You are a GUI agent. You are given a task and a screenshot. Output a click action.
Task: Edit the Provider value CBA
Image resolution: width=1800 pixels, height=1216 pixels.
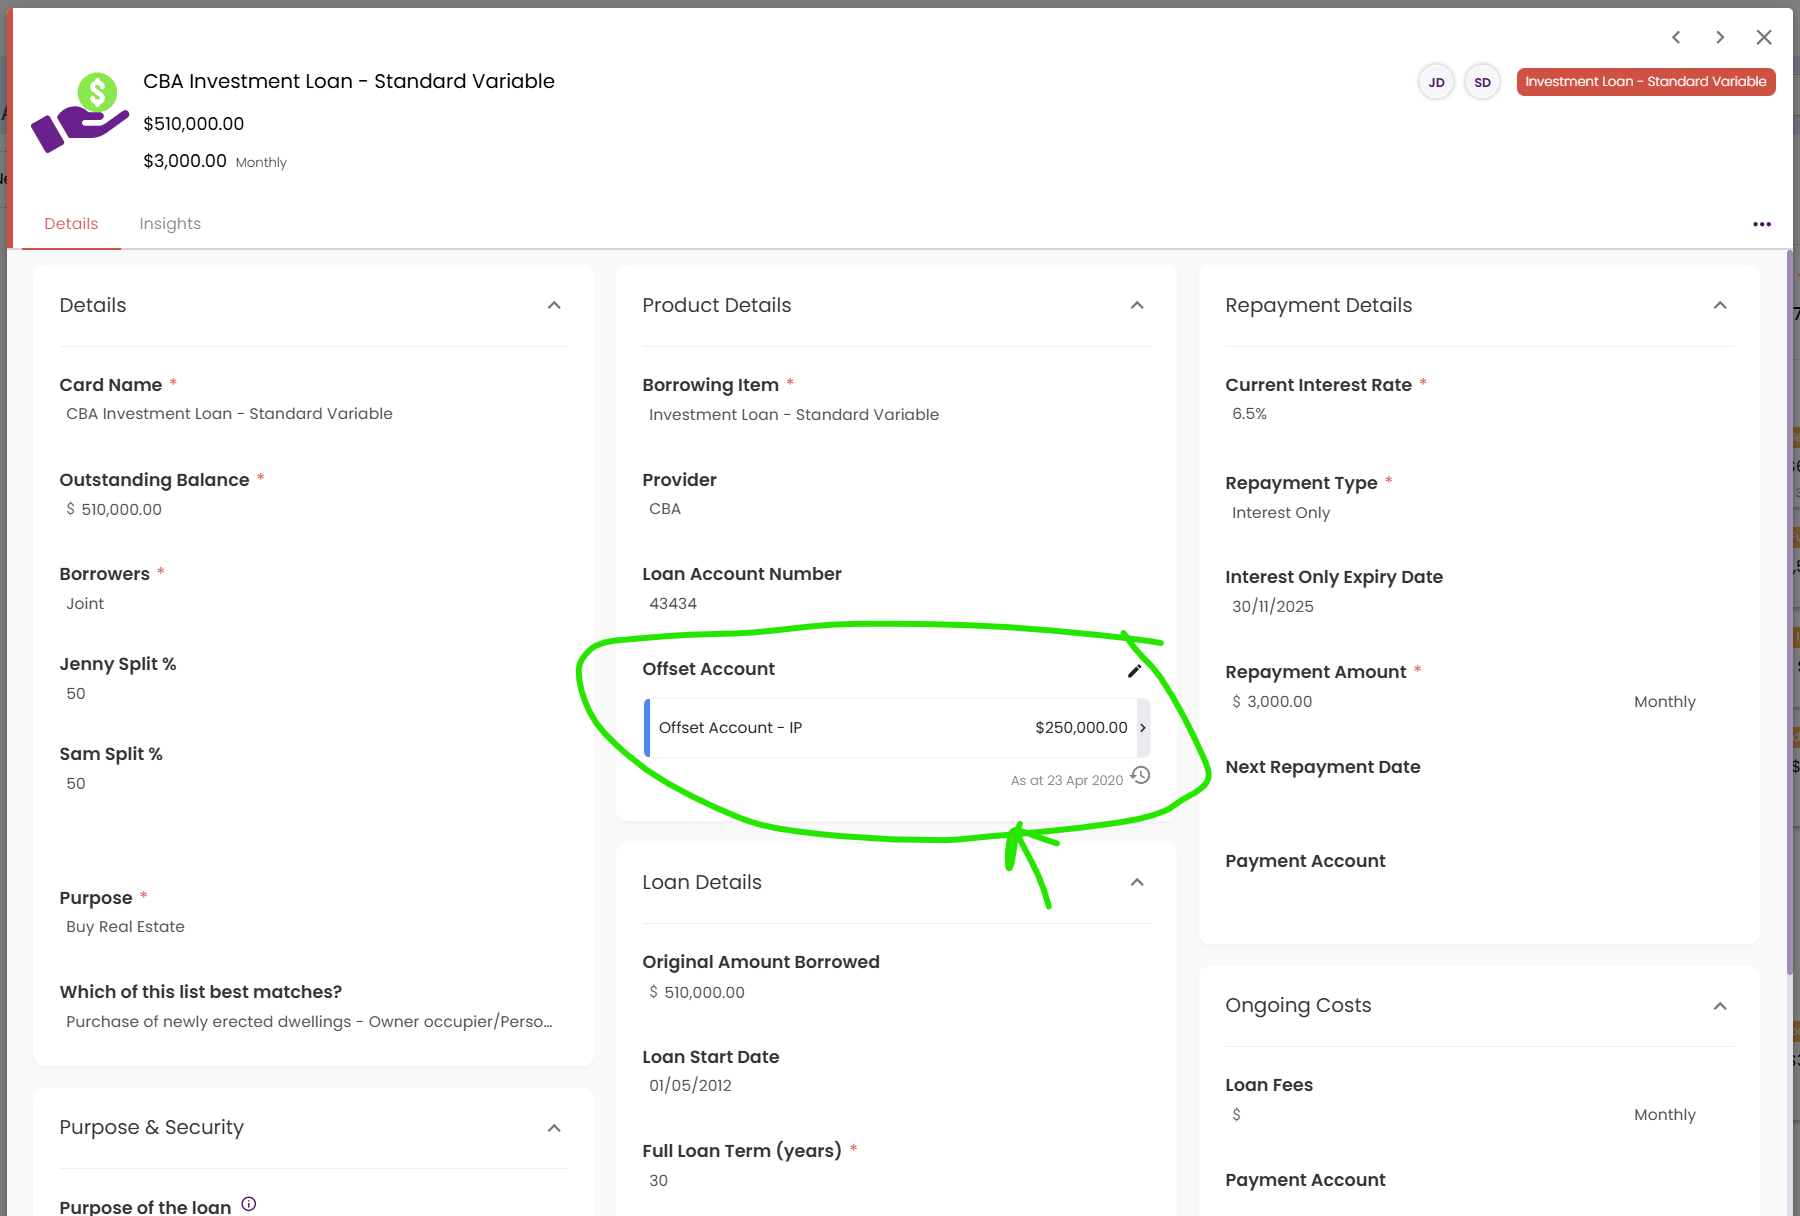tap(665, 509)
